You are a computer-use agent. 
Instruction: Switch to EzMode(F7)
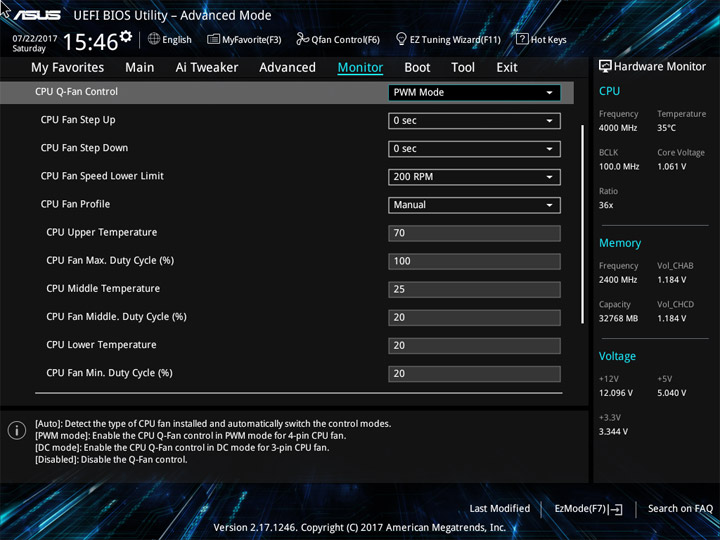coord(588,509)
